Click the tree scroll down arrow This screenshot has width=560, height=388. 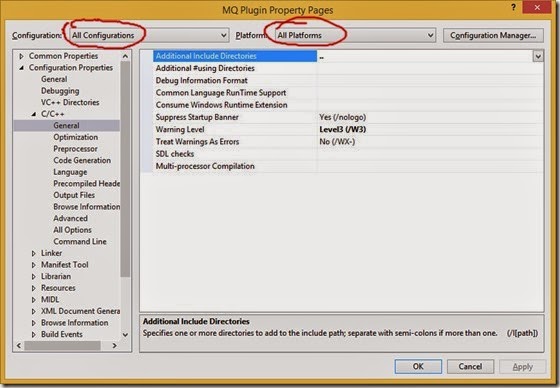point(125,335)
